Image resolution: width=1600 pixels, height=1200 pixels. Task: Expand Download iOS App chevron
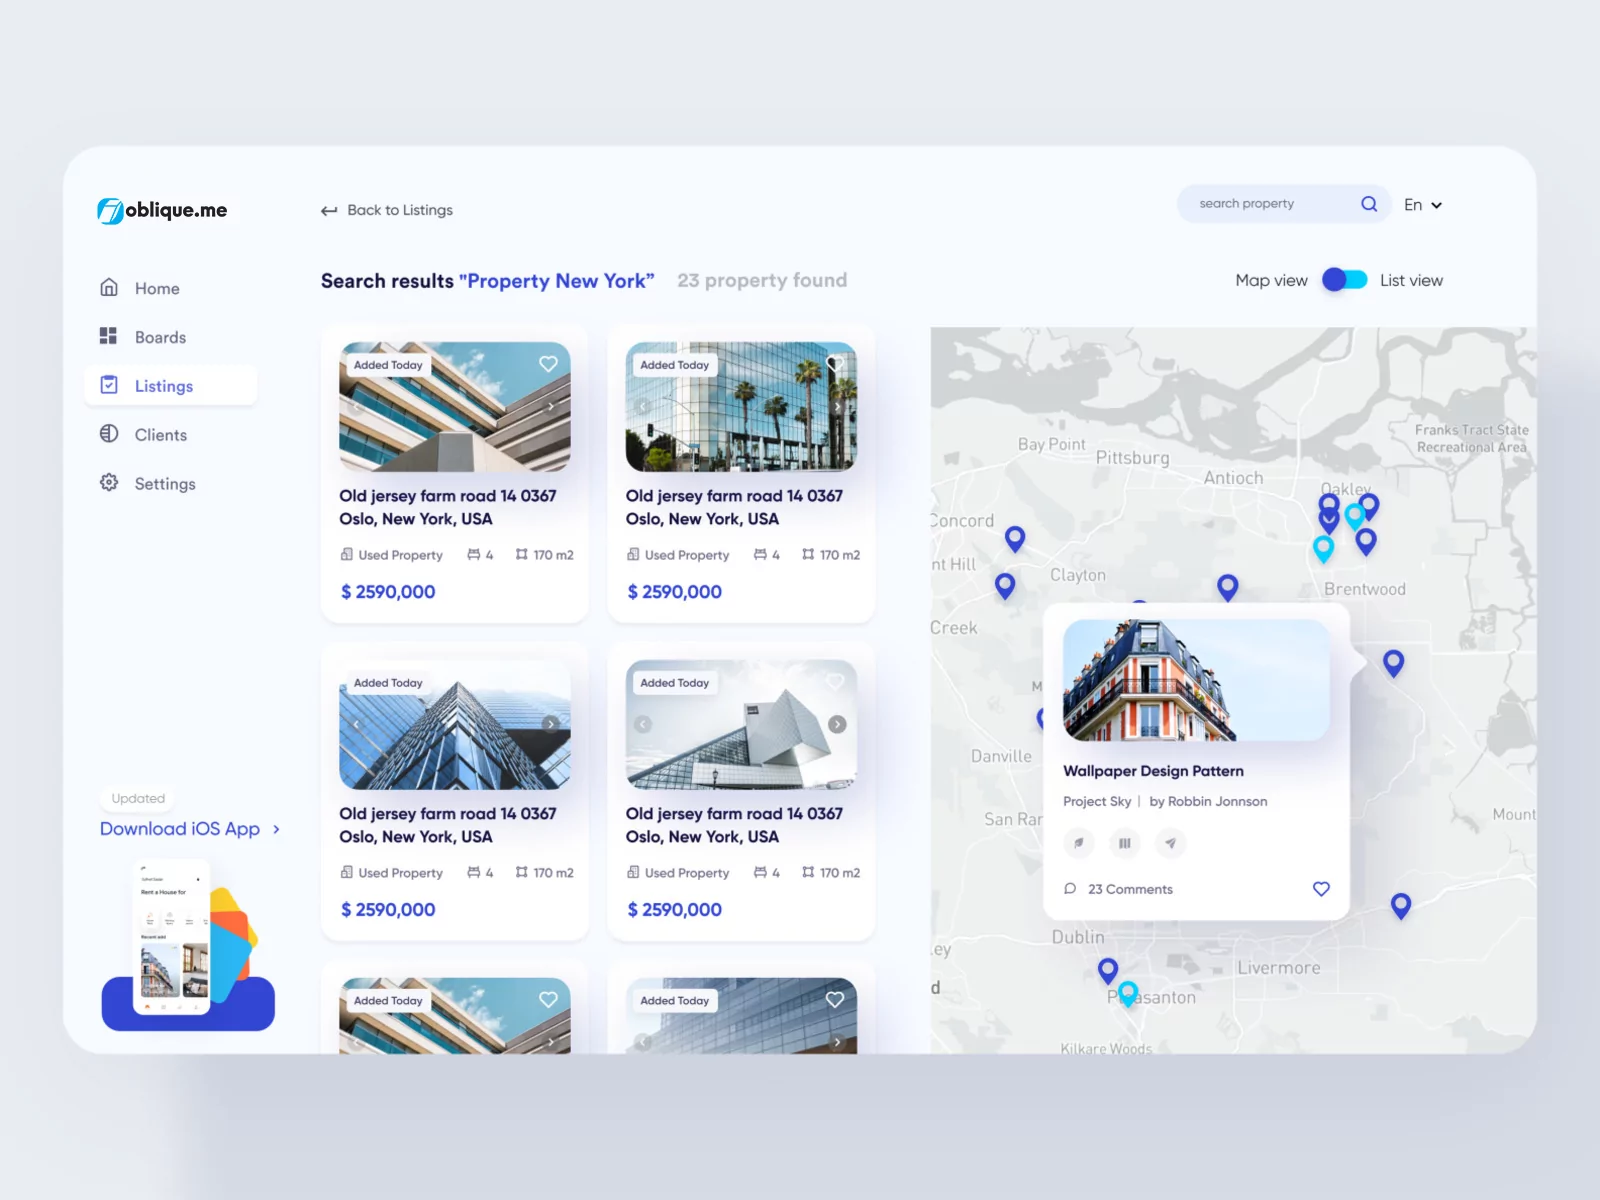(277, 829)
